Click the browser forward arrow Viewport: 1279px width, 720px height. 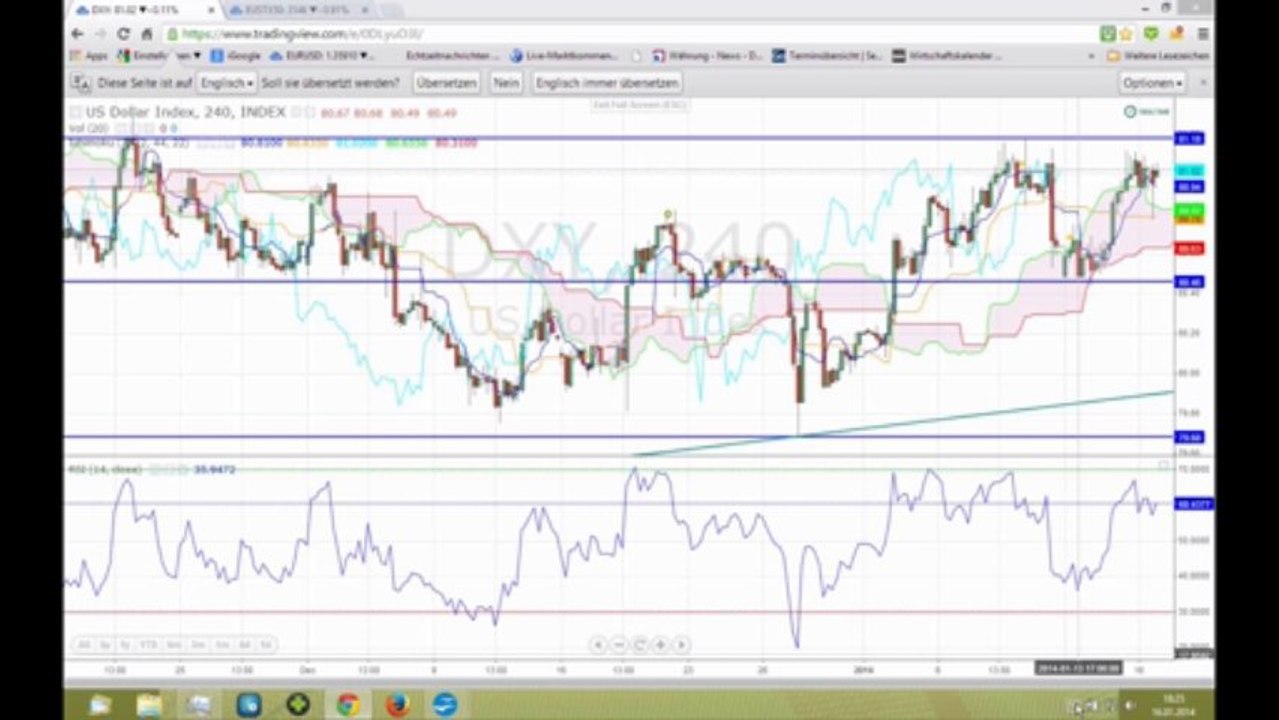click(100, 33)
